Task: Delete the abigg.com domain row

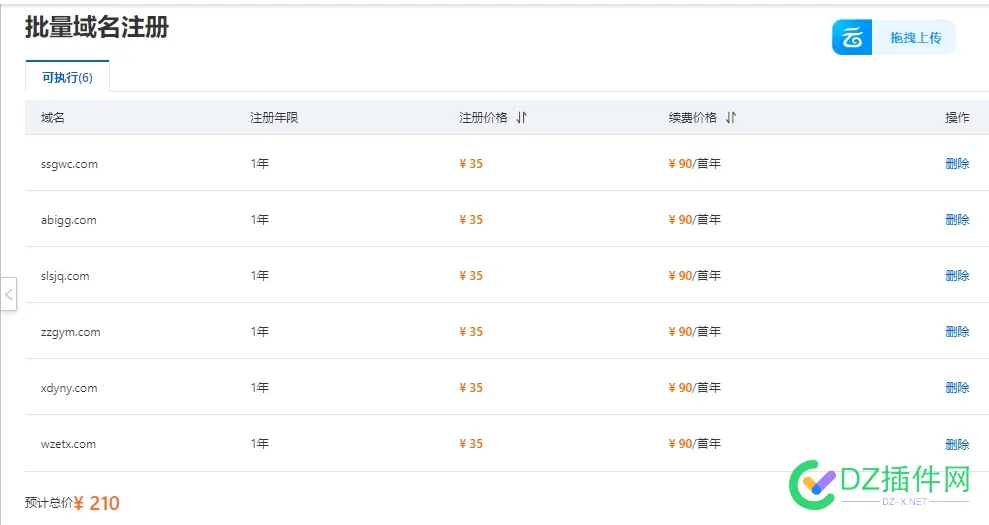Action: point(956,220)
